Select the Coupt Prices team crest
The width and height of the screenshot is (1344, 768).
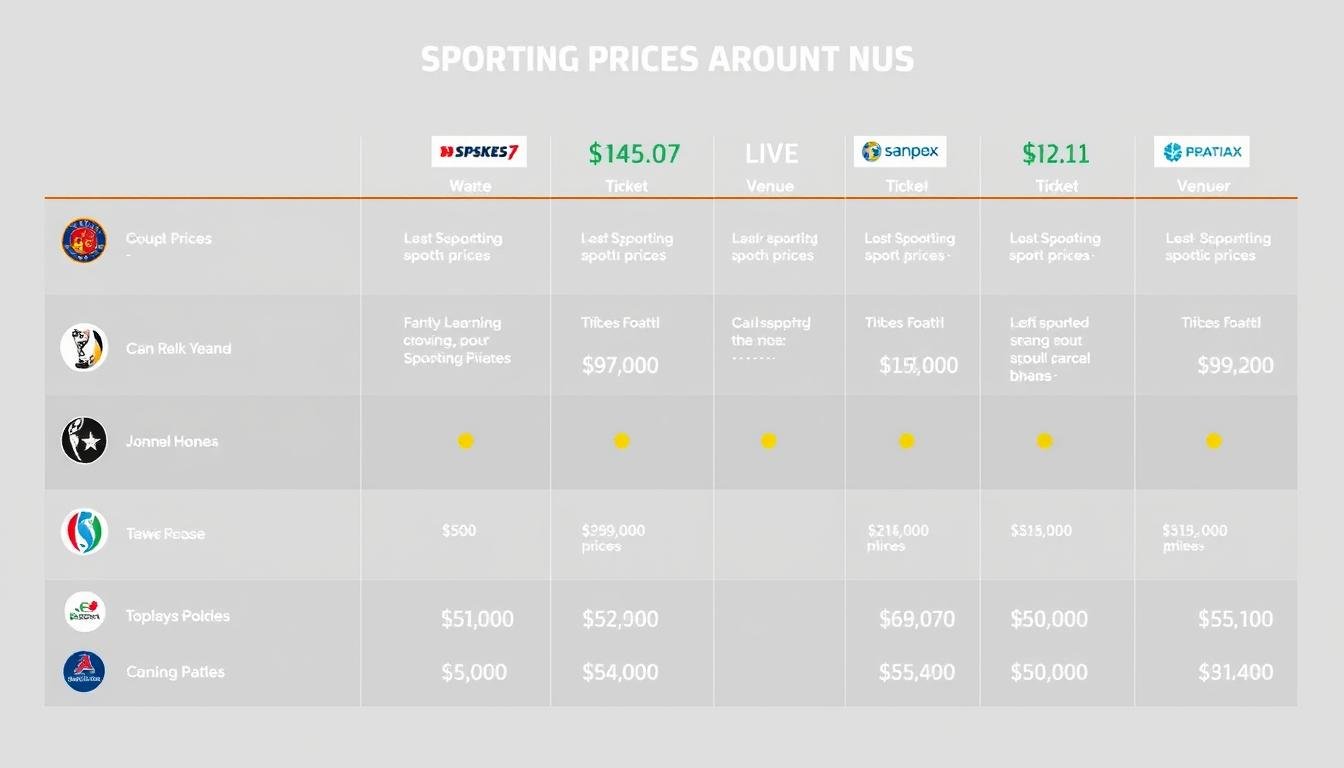coord(84,241)
